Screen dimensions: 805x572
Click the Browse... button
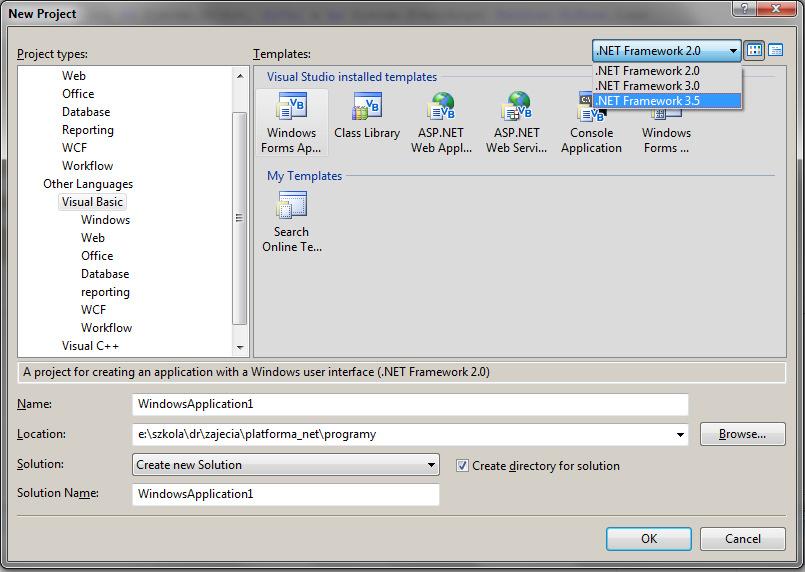click(x=742, y=434)
